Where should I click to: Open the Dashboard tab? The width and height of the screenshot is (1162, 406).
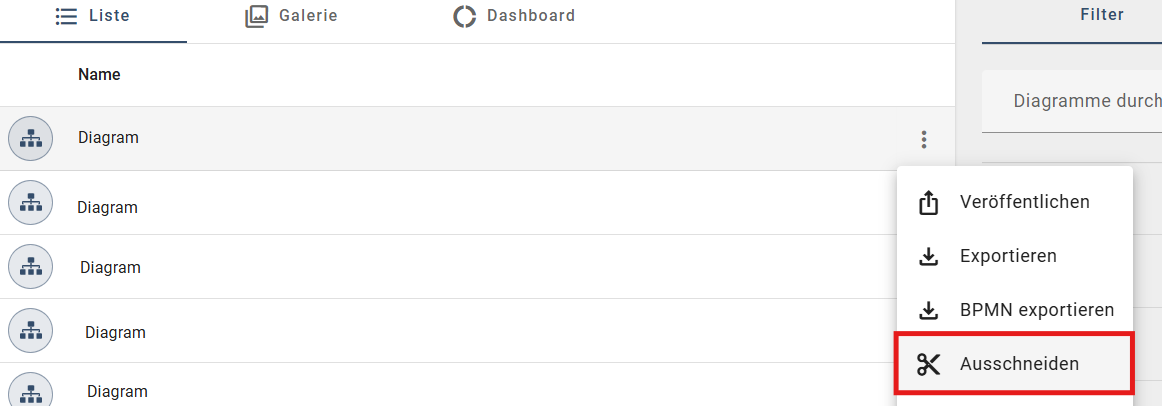point(530,16)
